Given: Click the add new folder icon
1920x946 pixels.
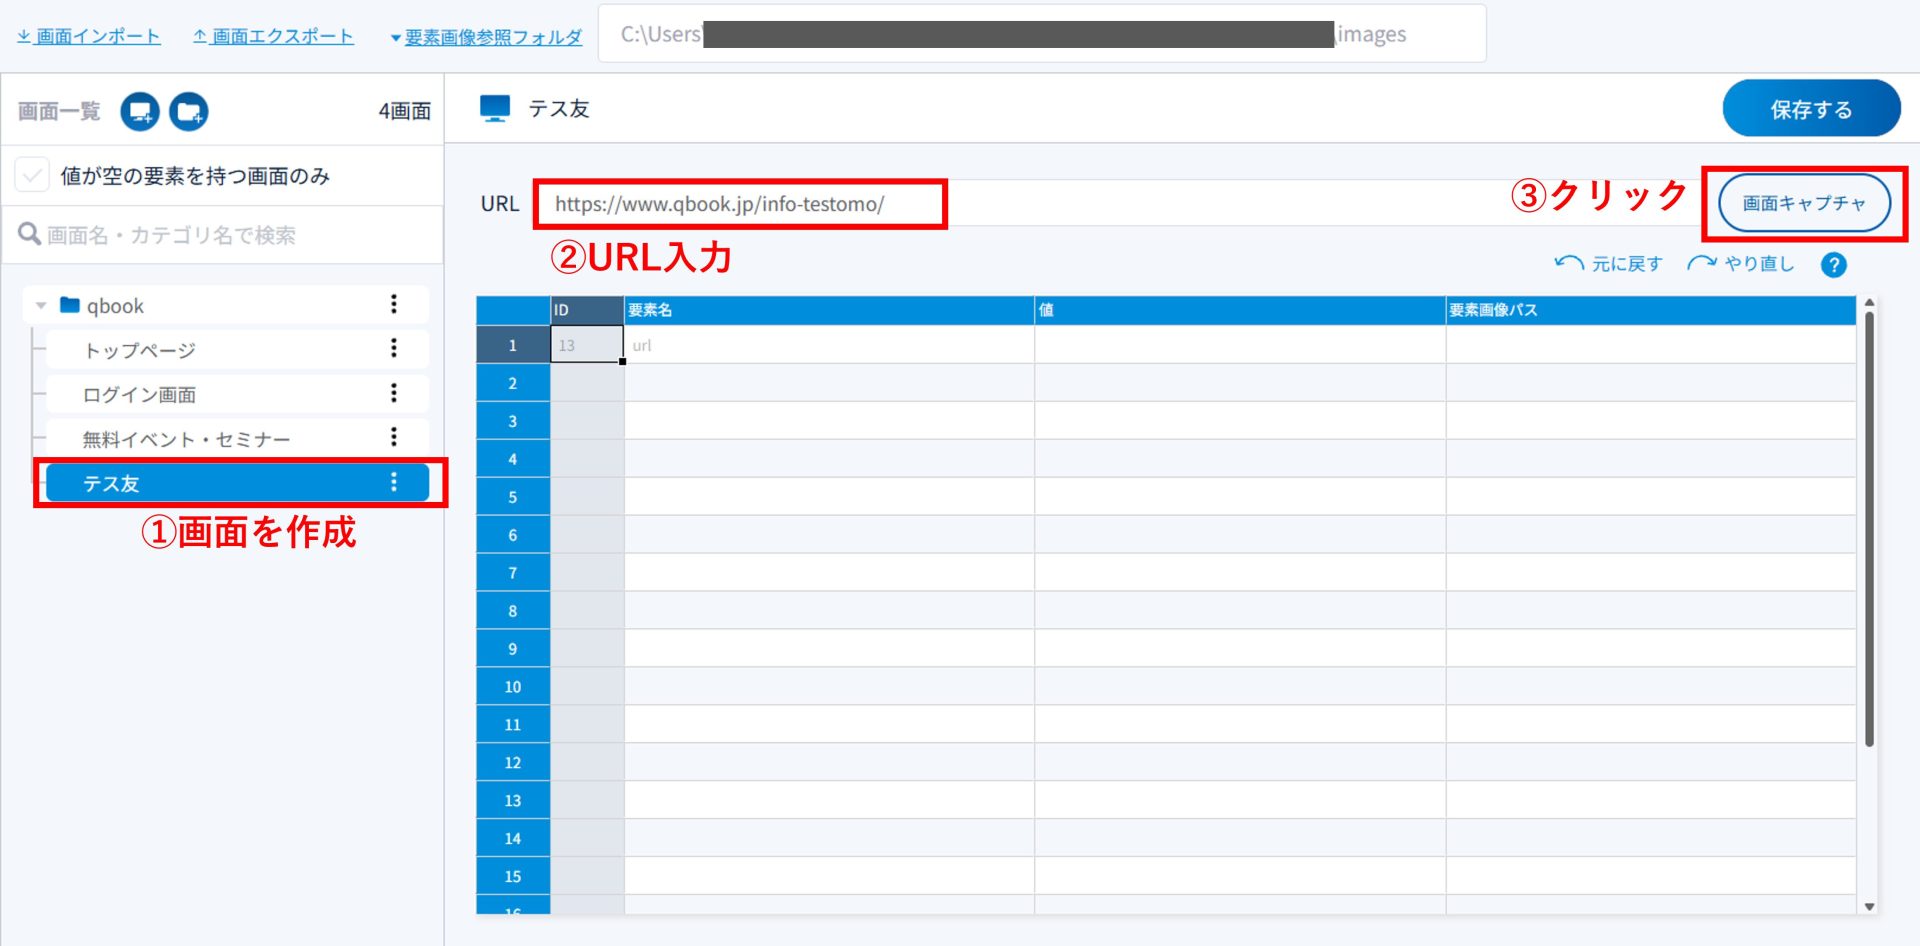Looking at the screenshot, I should pos(188,111).
